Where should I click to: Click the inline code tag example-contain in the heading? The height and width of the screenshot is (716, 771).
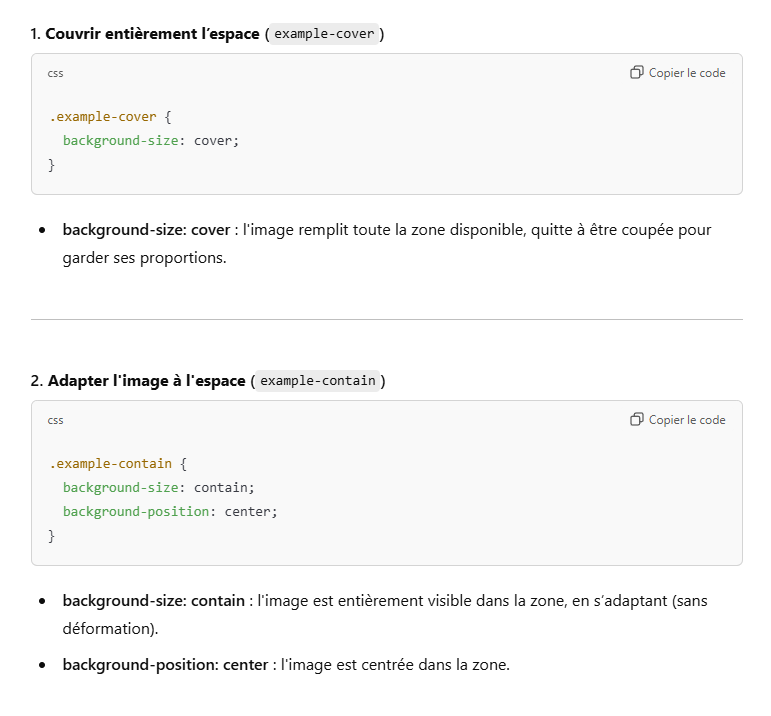317,381
